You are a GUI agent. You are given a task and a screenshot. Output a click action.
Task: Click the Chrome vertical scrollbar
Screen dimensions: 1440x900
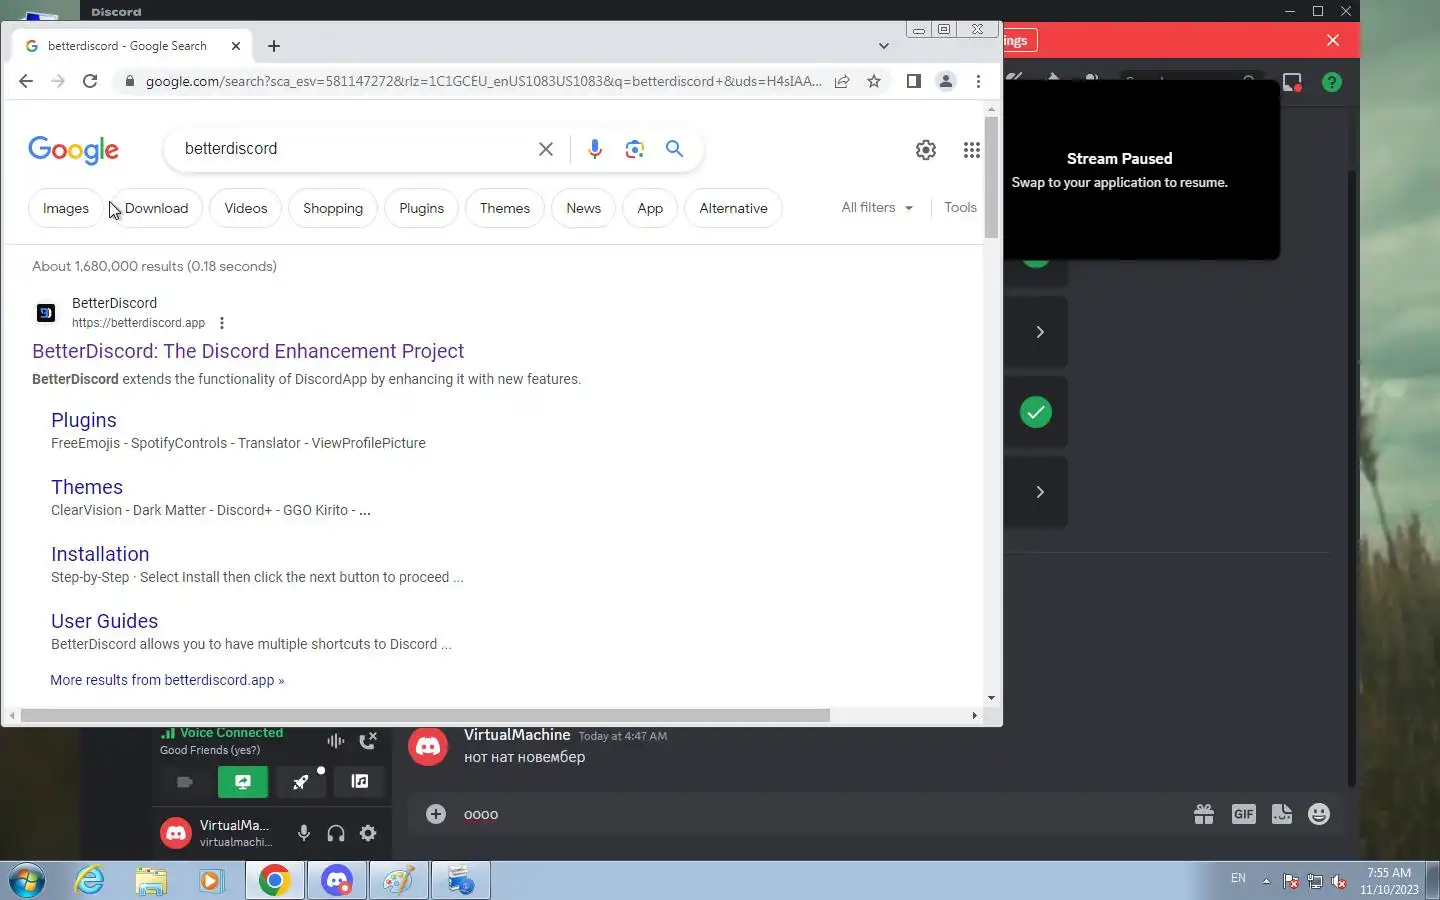tap(991, 177)
